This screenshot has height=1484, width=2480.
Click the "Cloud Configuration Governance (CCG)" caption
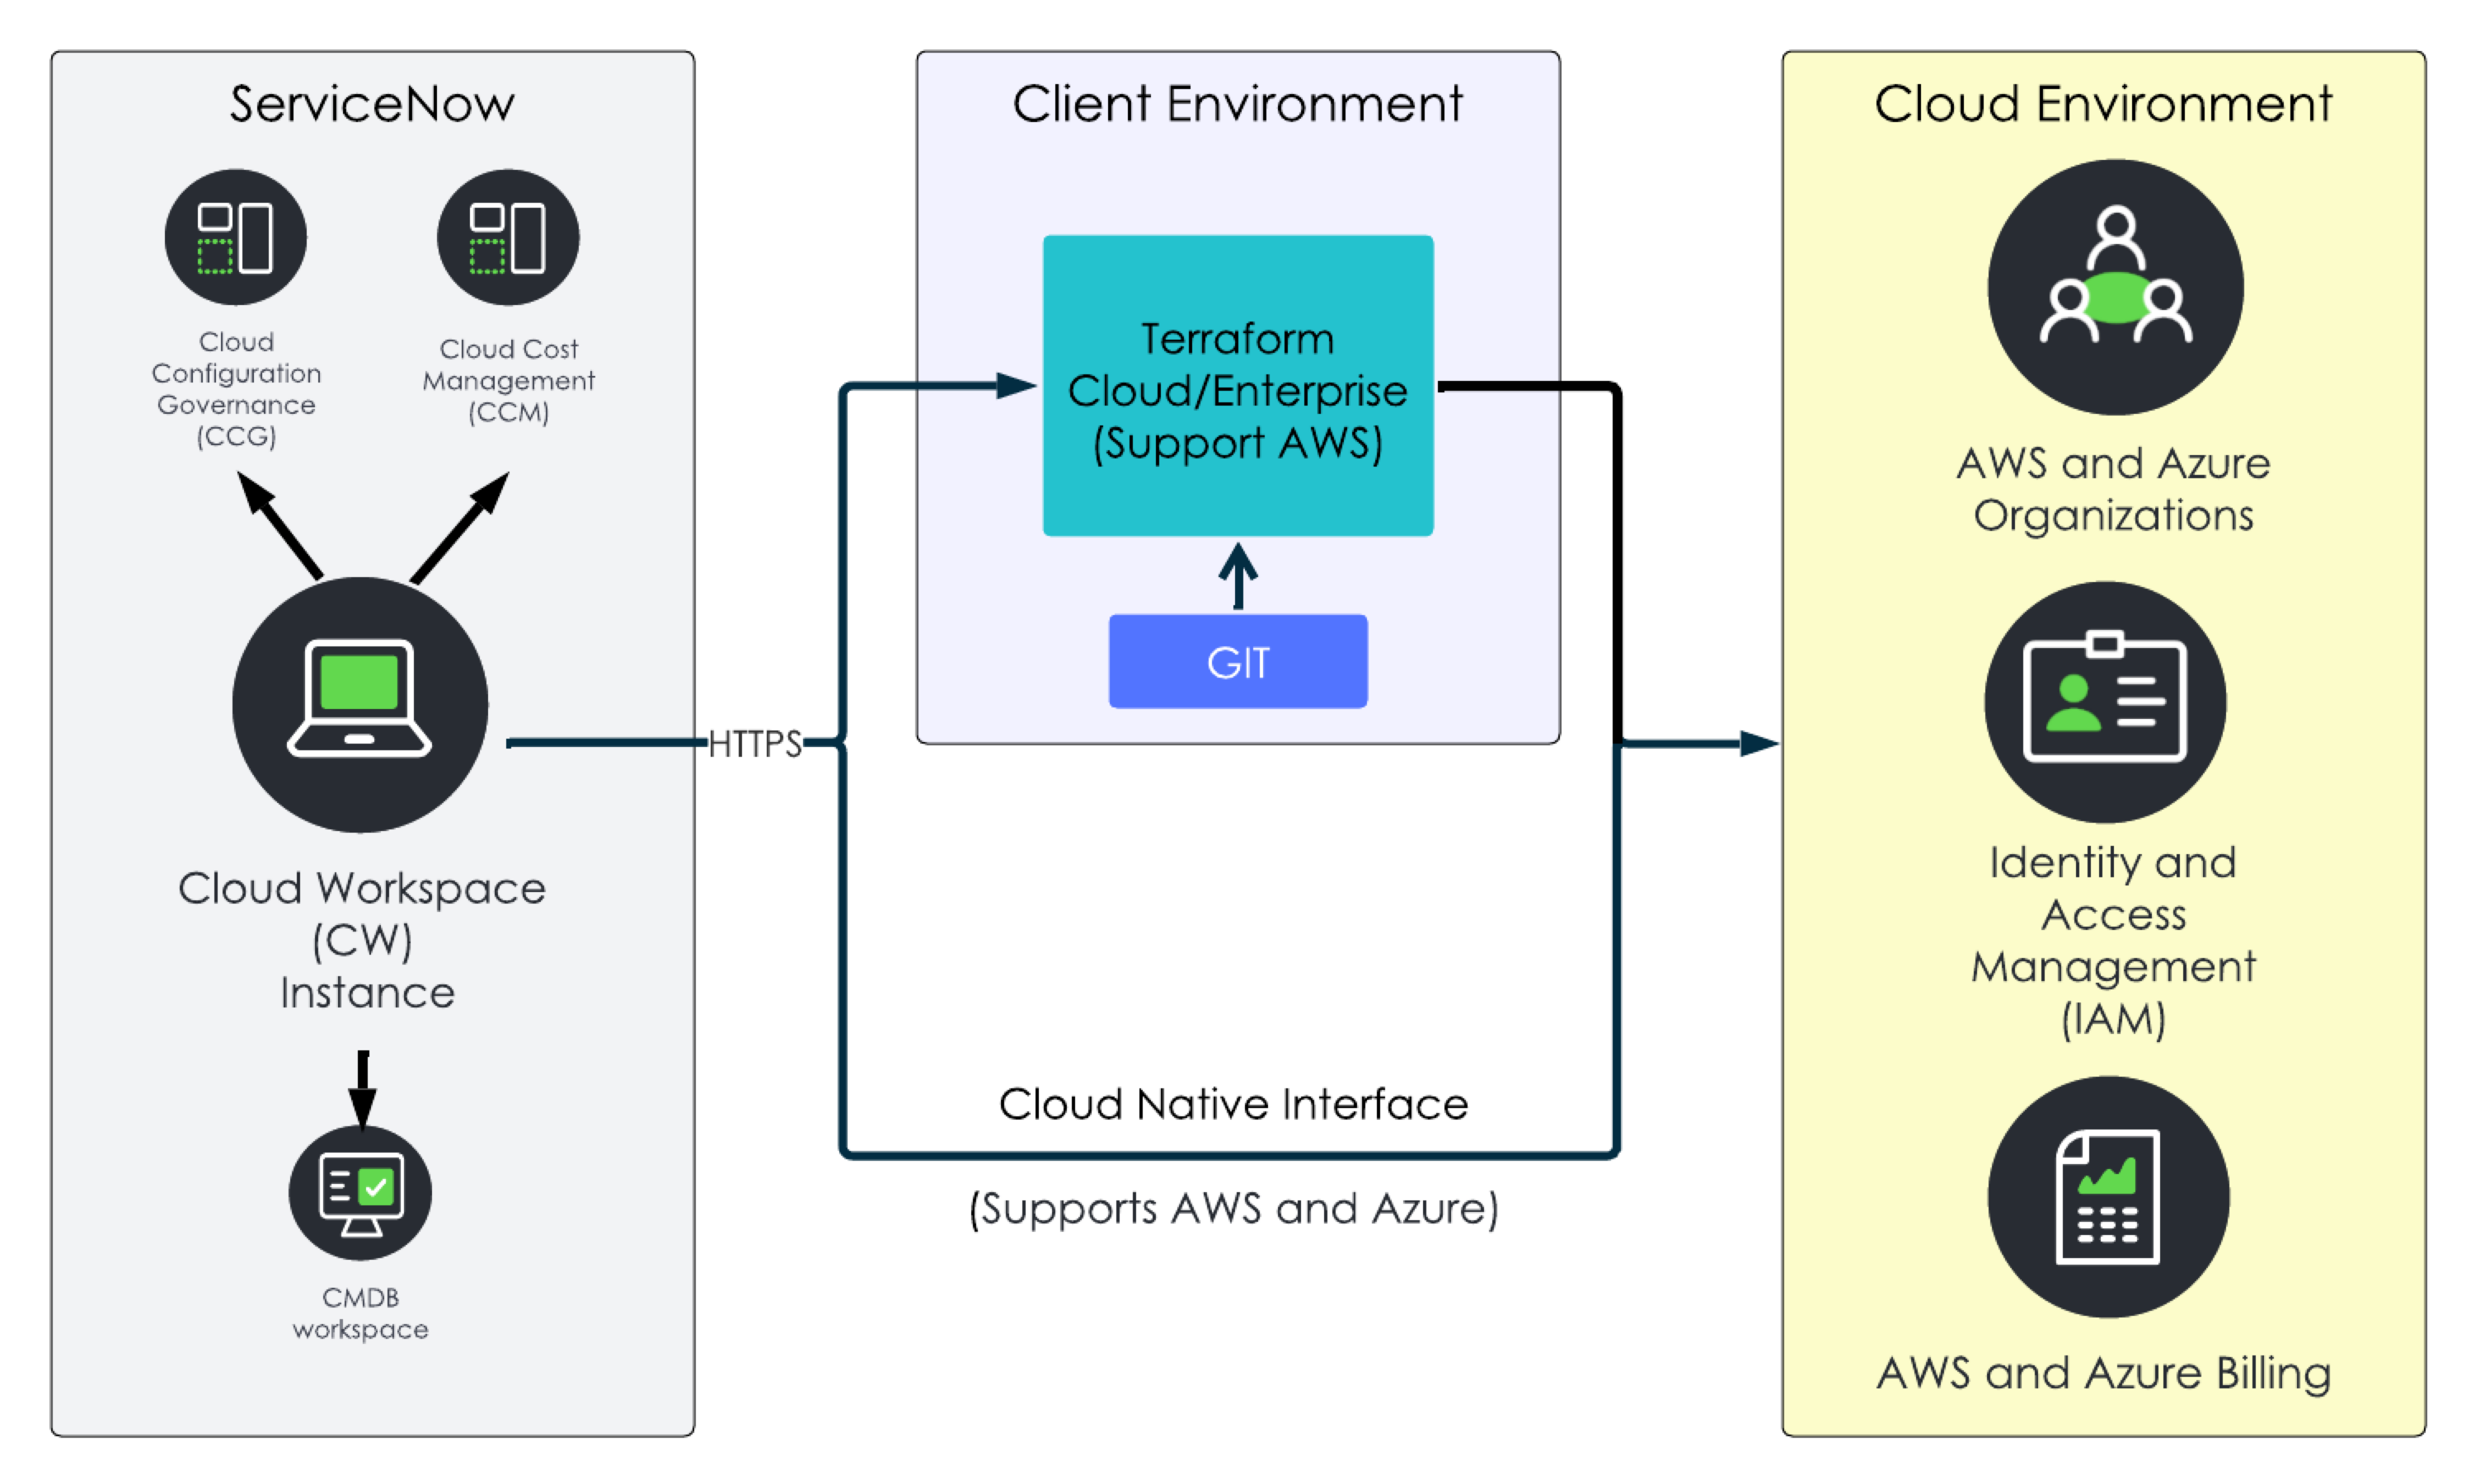click(236, 389)
